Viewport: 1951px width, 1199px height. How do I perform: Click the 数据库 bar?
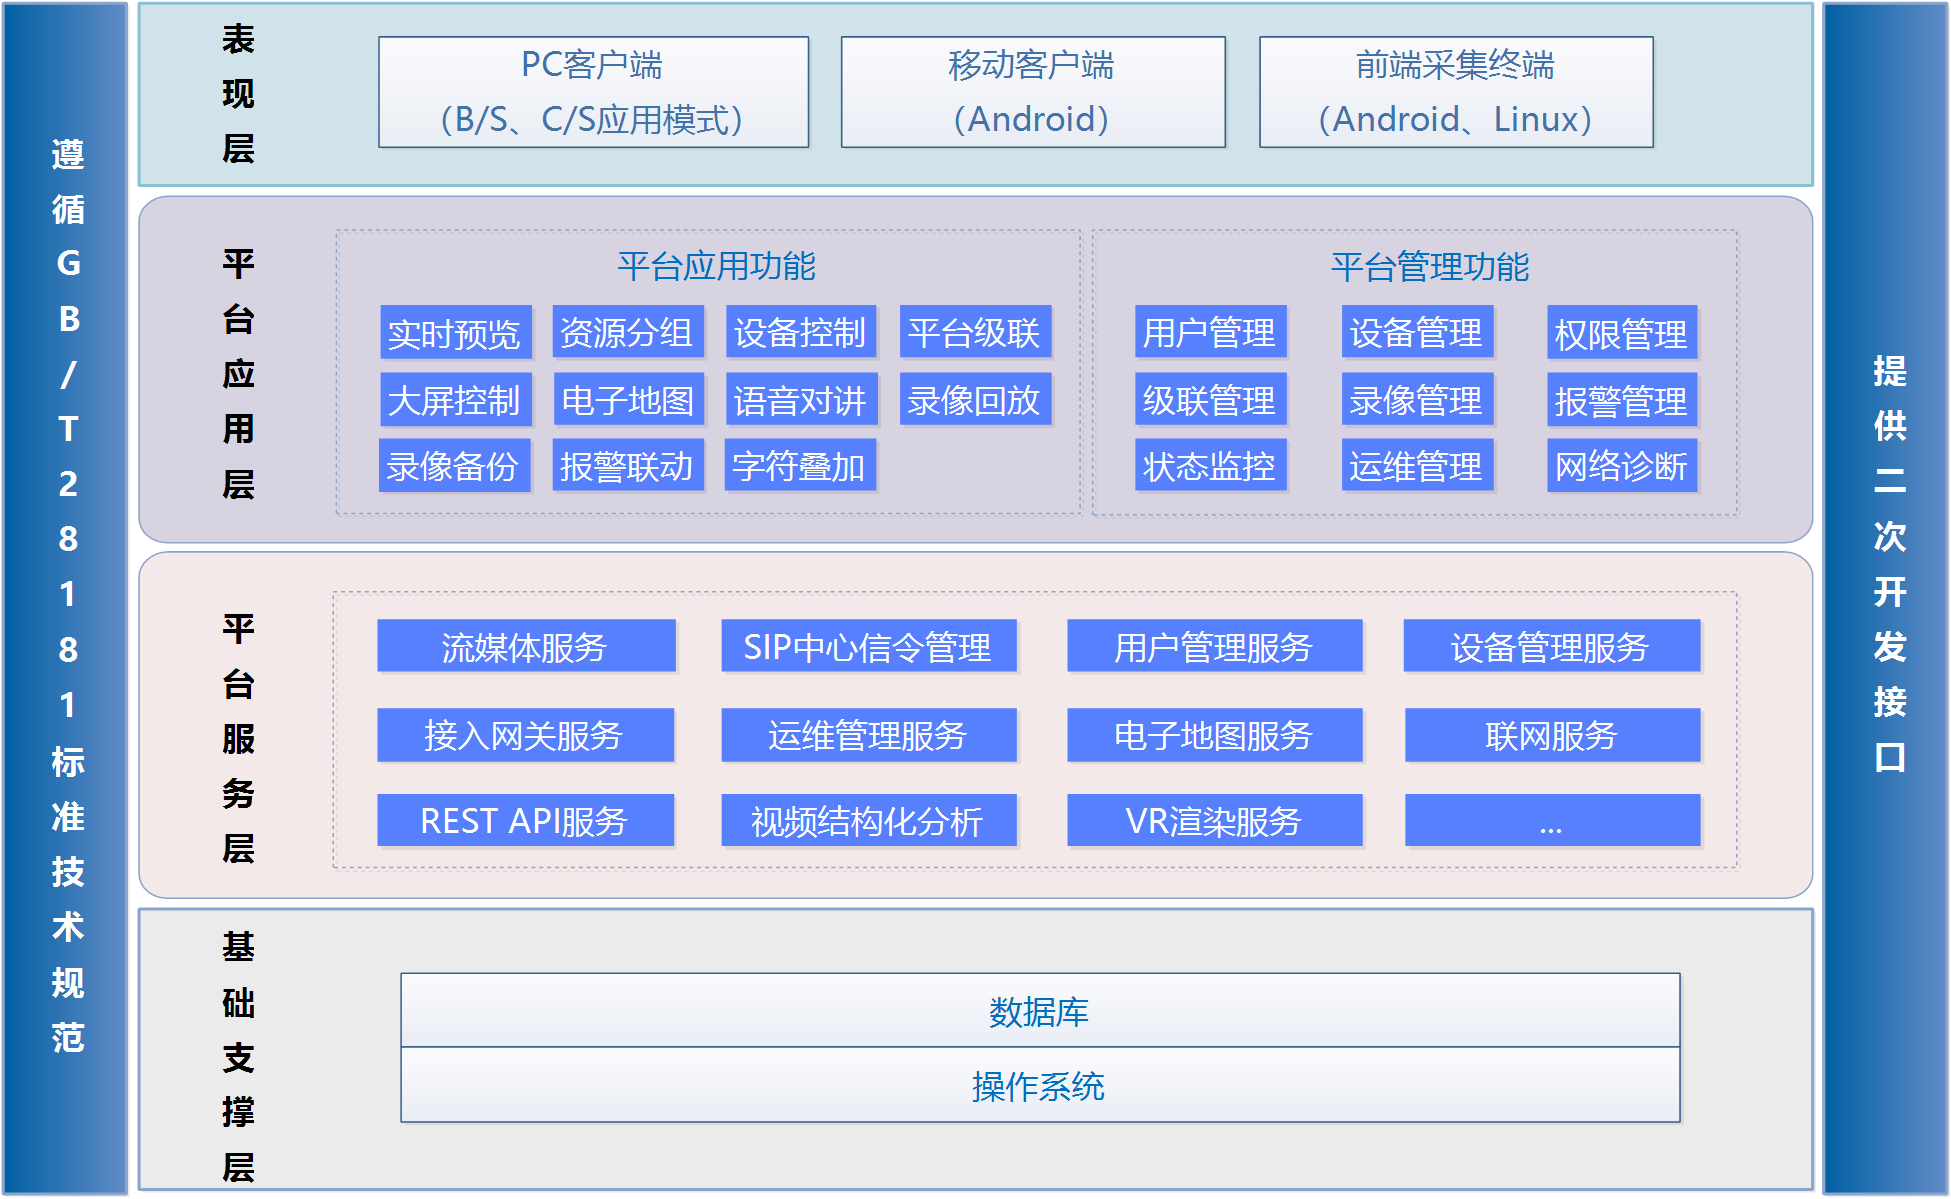[x=1040, y=1011]
